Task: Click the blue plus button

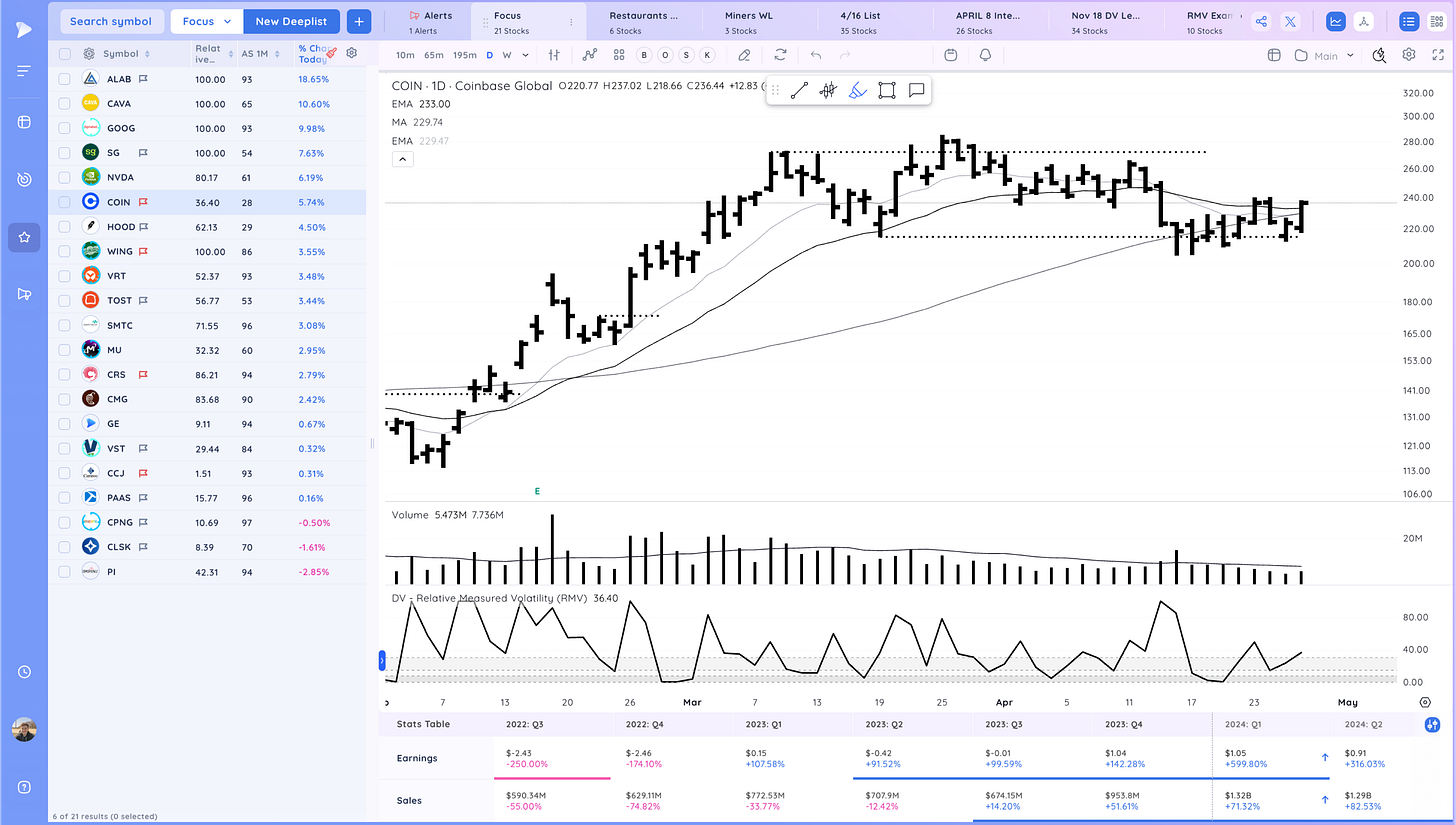Action: [x=359, y=21]
